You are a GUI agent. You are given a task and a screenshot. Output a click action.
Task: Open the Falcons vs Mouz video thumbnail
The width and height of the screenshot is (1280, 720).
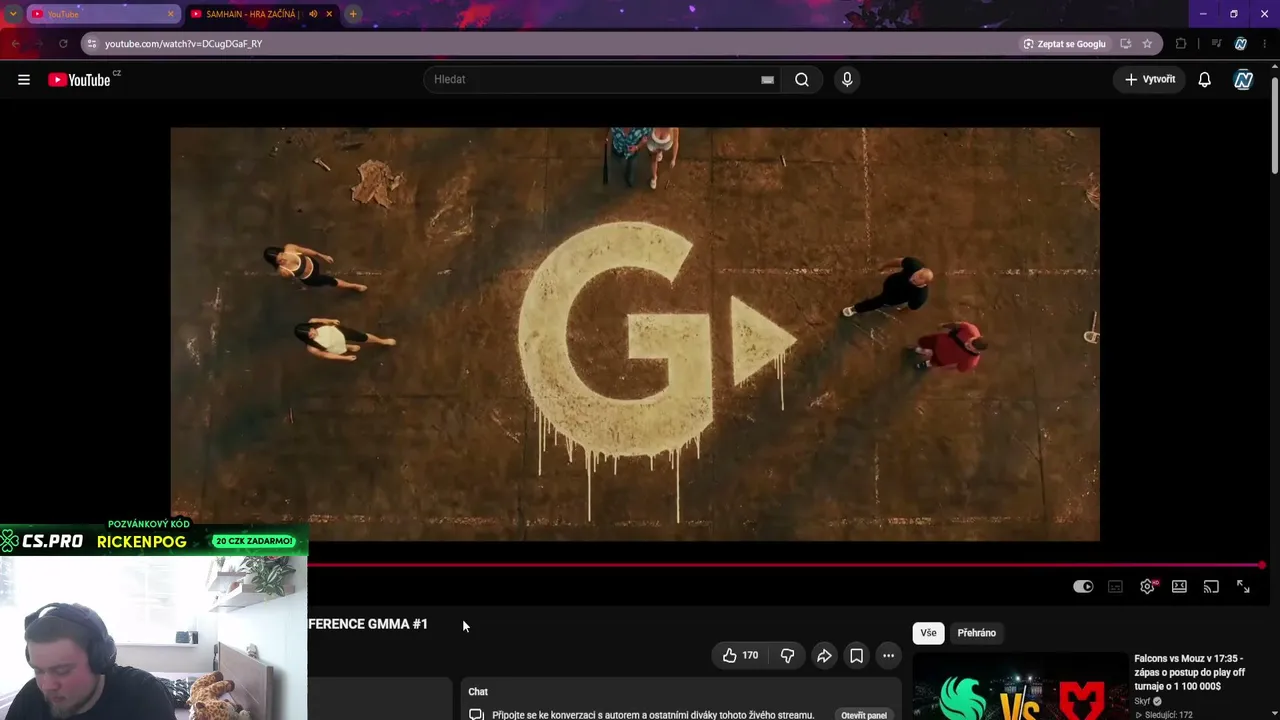pyautogui.click(x=1020, y=687)
